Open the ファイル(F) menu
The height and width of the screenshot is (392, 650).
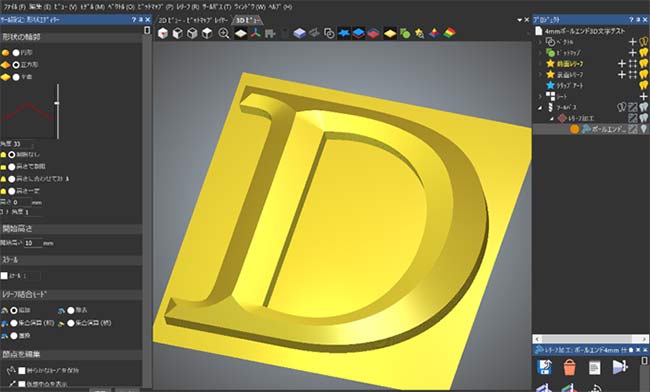pyautogui.click(x=15, y=7)
